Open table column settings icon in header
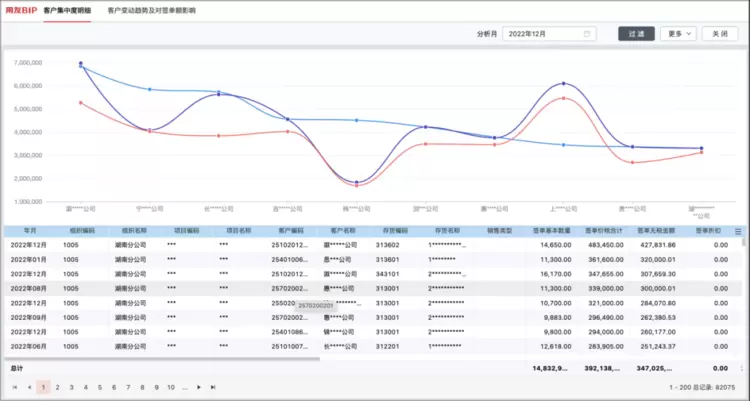 pos(739,231)
